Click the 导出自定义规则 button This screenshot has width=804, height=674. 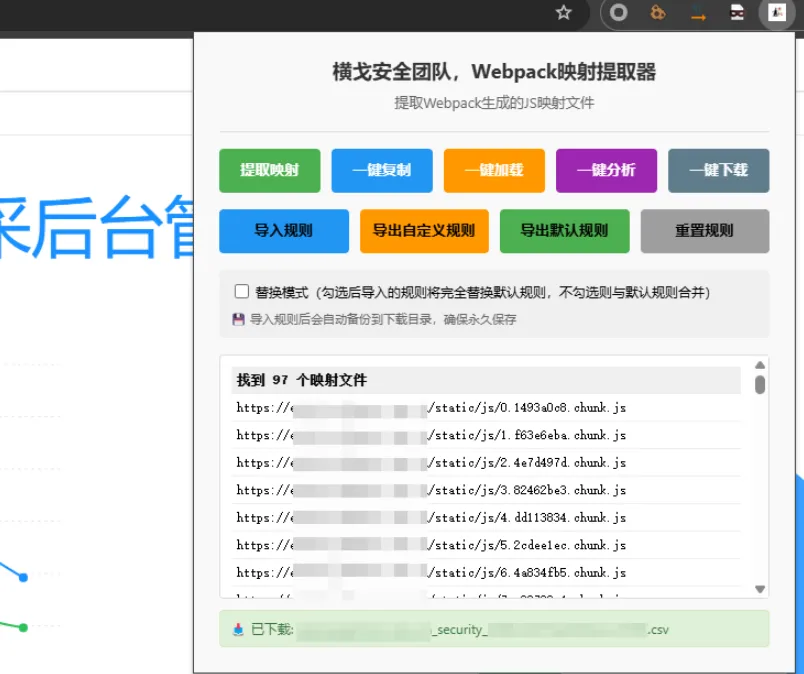coord(425,231)
